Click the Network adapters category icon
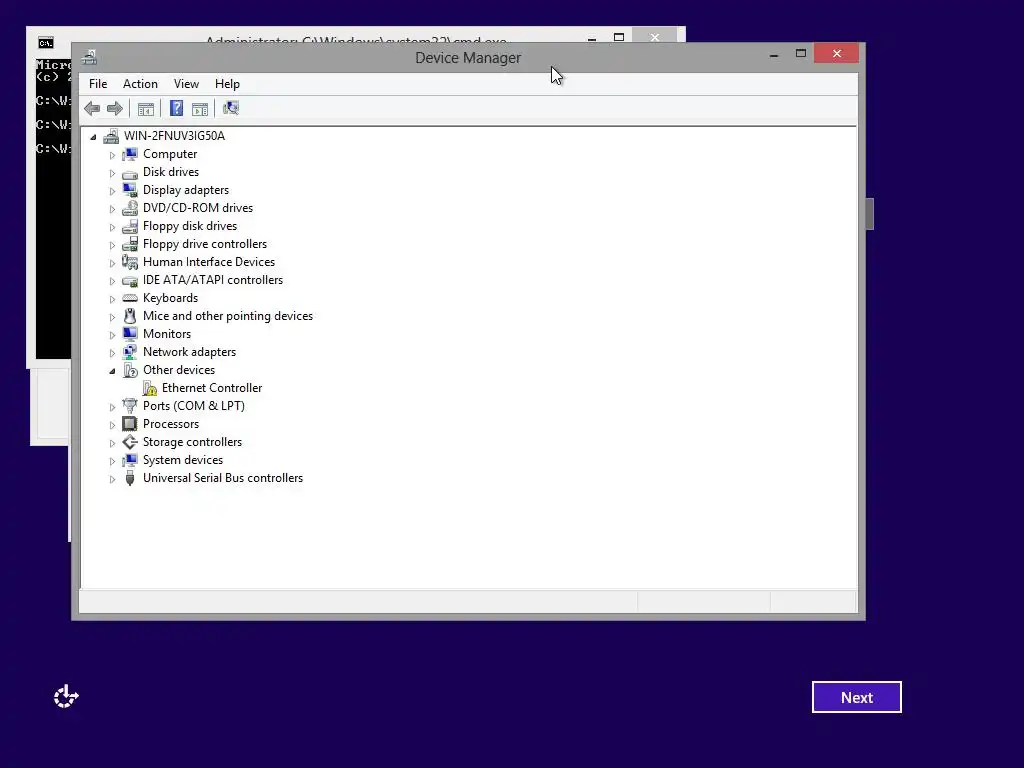Viewport: 1024px width, 768px height. (x=130, y=352)
